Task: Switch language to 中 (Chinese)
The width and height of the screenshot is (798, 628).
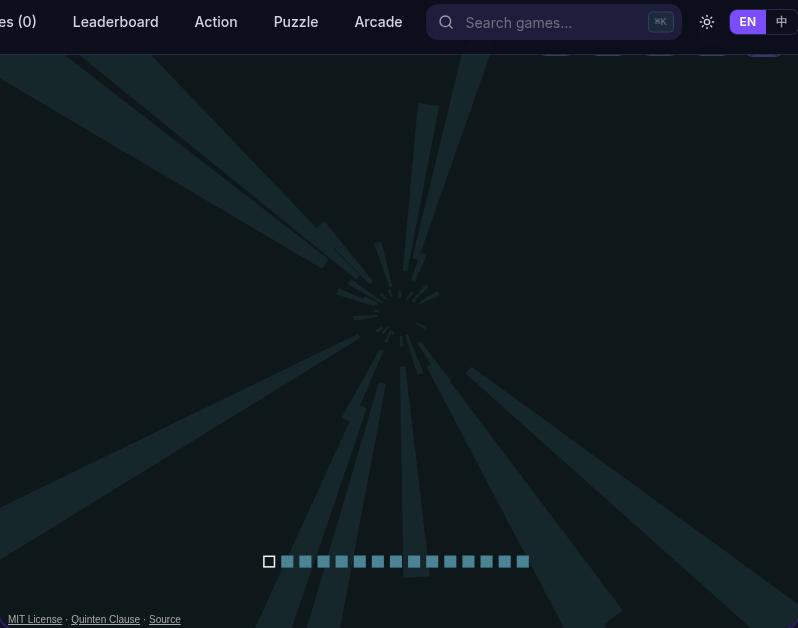Action: [781, 22]
